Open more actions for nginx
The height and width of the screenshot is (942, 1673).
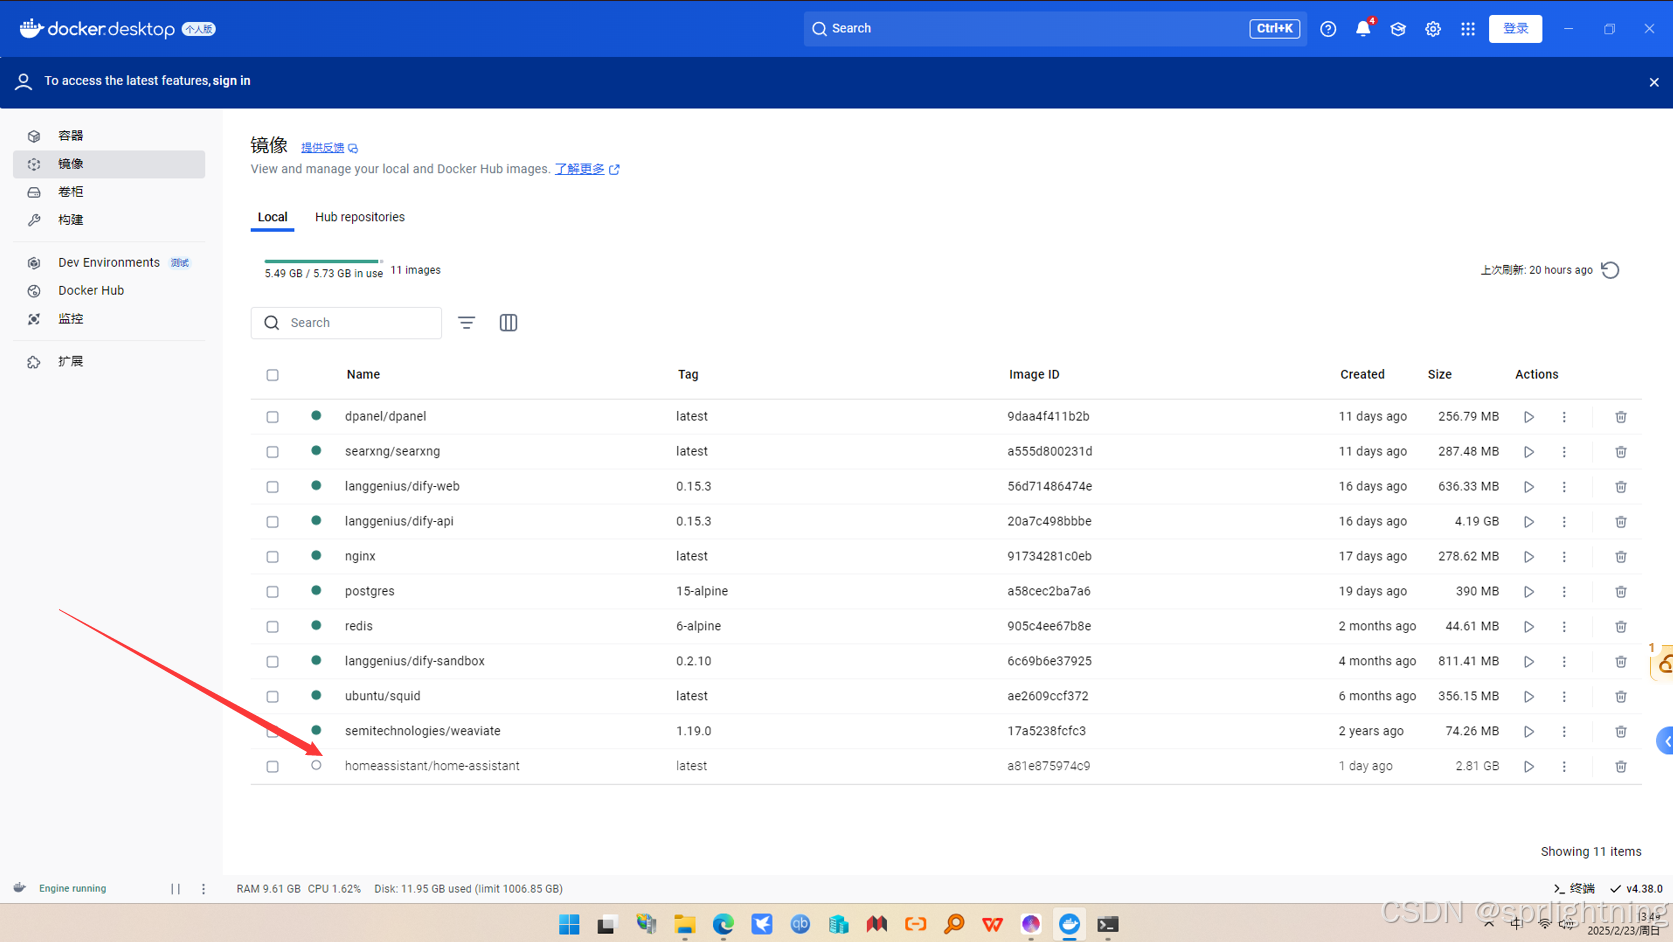[1564, 557]
